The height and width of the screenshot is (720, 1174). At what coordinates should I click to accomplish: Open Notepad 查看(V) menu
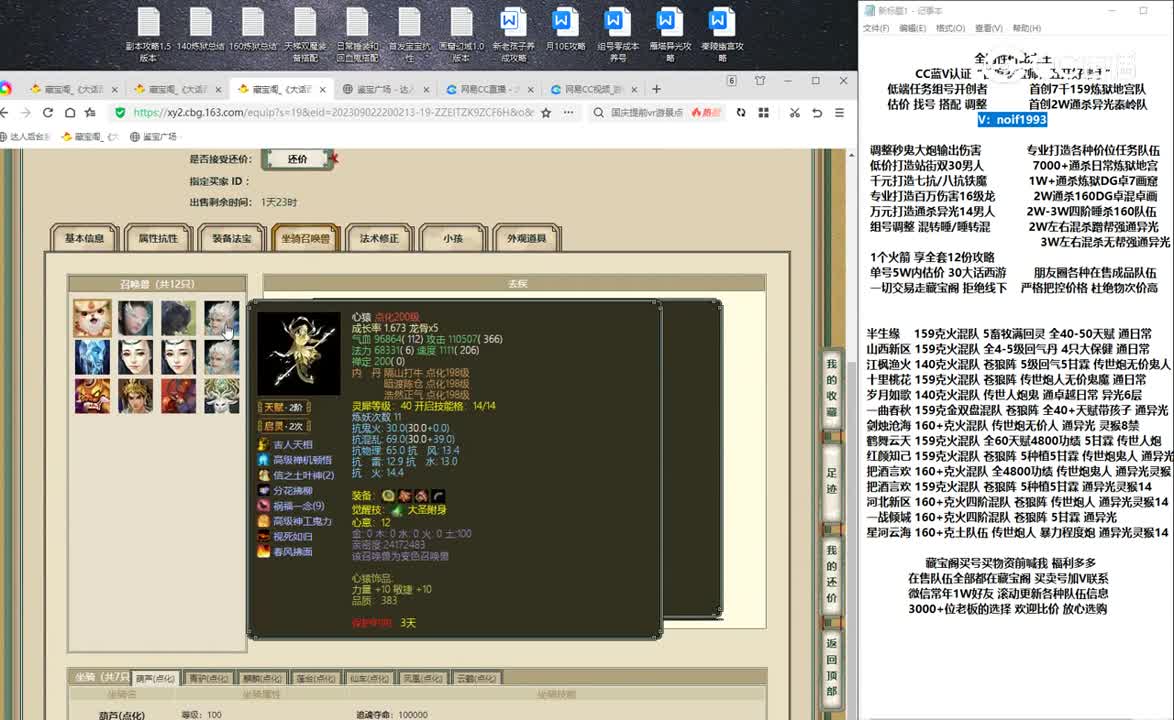(988, 28)
